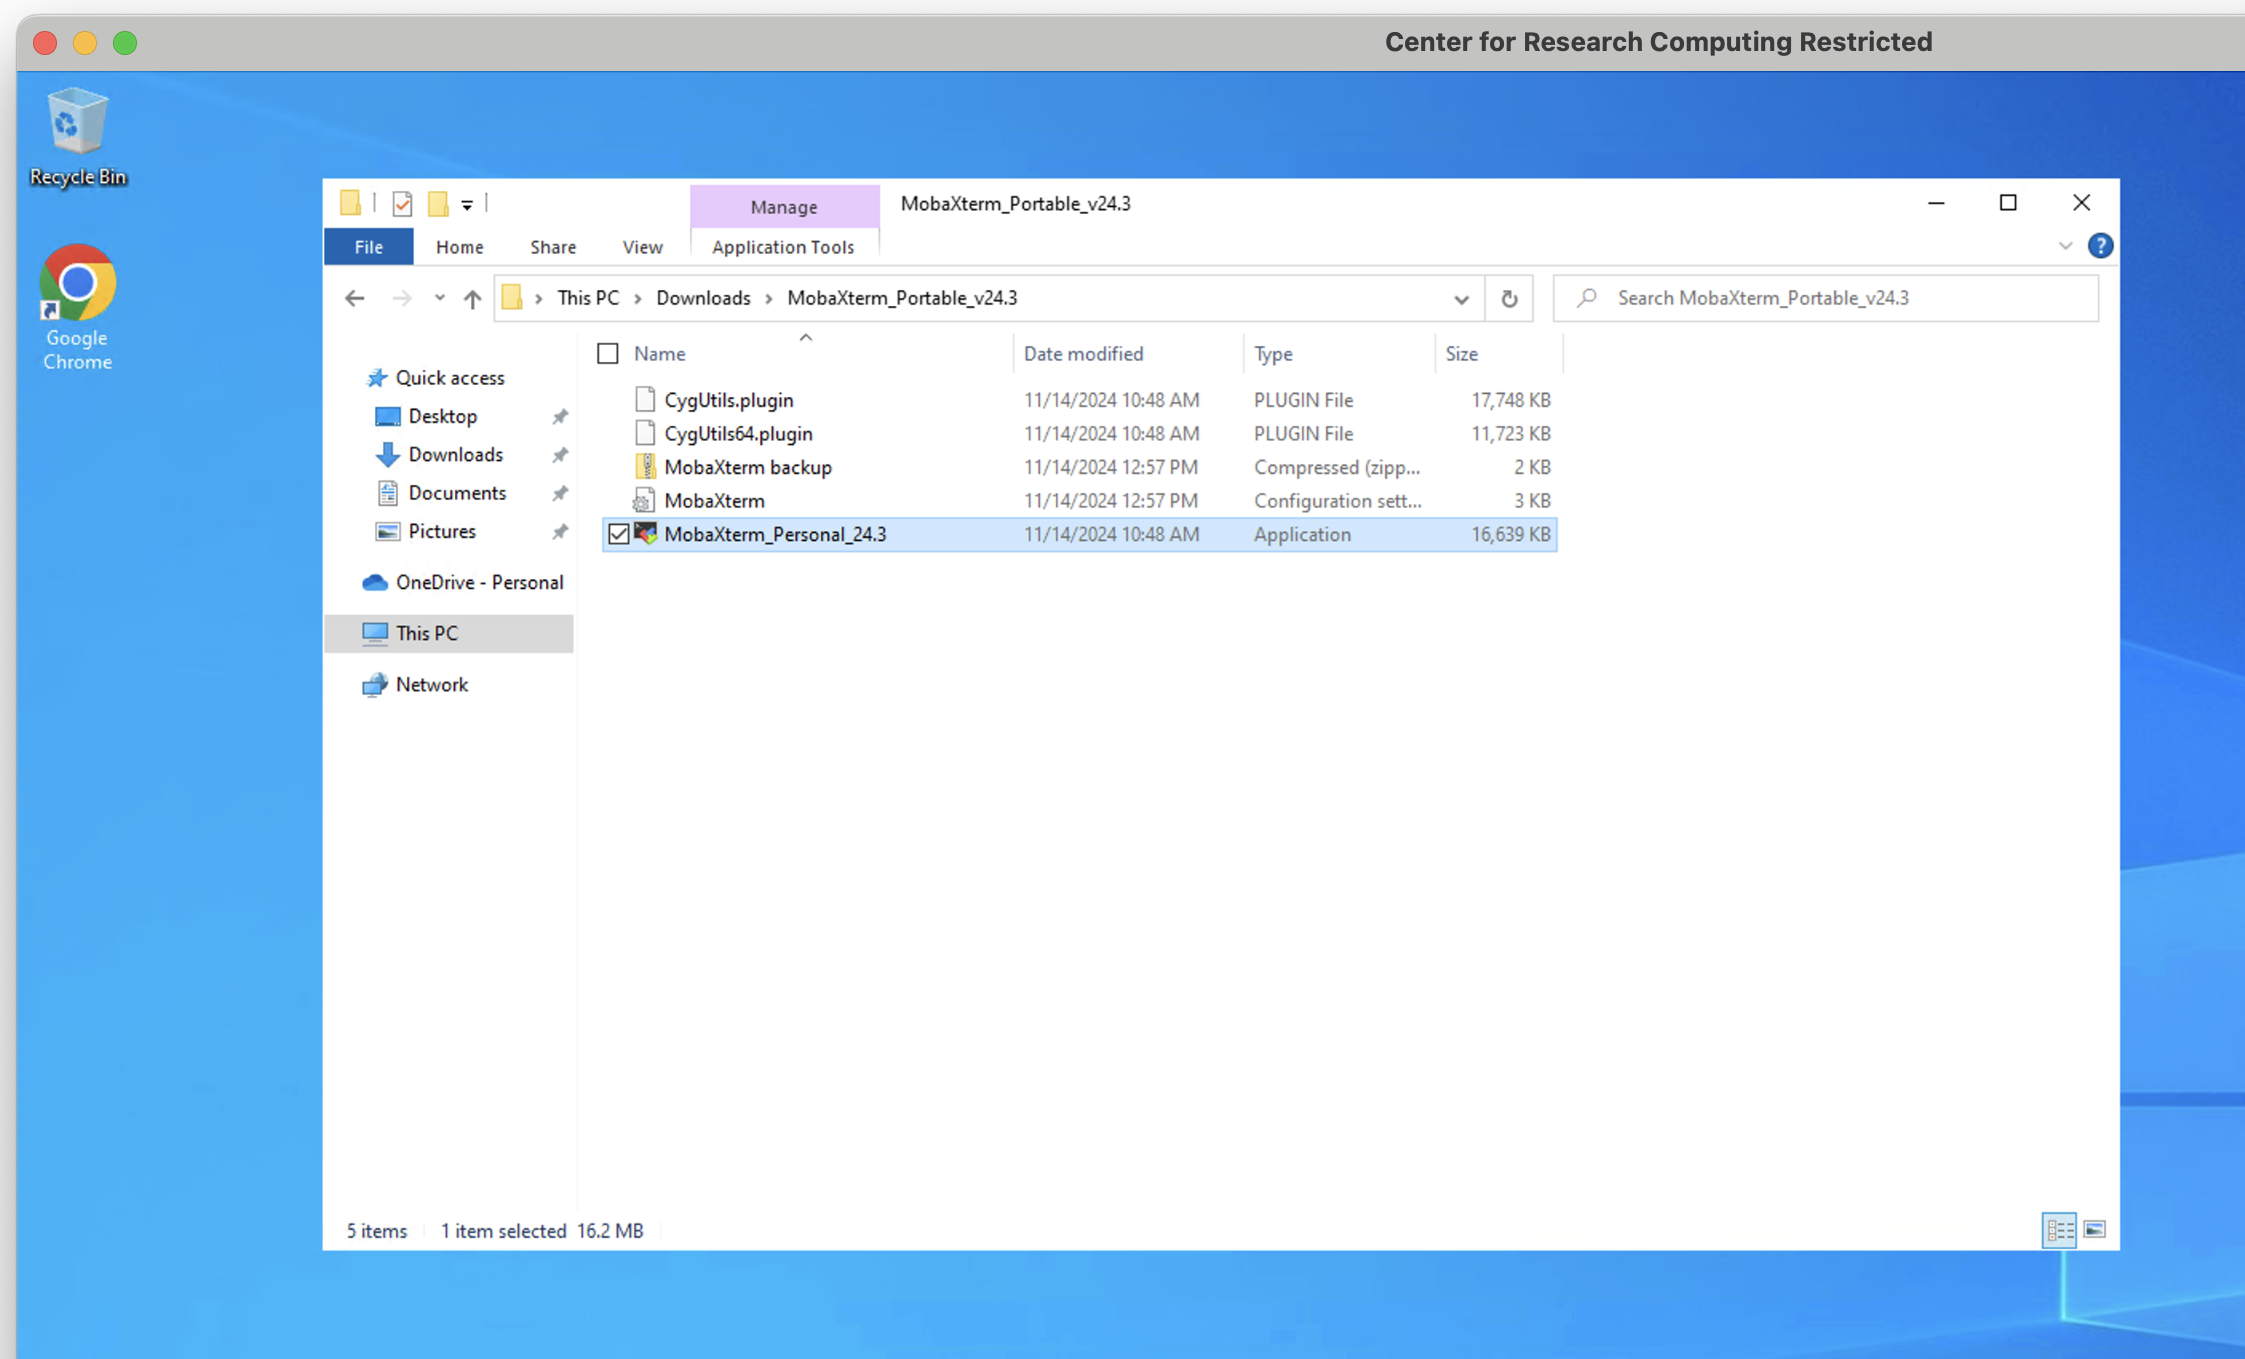Go up one folder level

[x=472, y=298]
